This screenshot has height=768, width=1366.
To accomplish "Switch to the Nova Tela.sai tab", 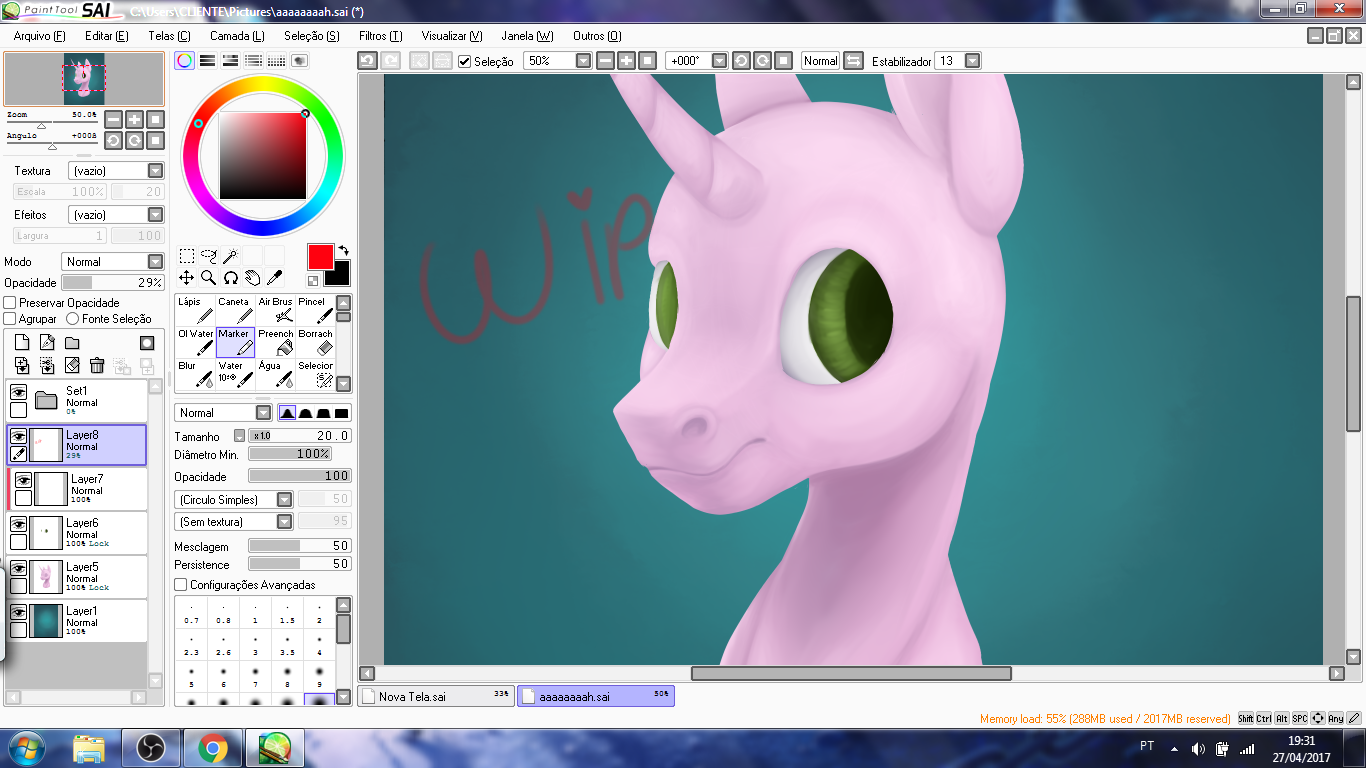I will tap(436, 696).
